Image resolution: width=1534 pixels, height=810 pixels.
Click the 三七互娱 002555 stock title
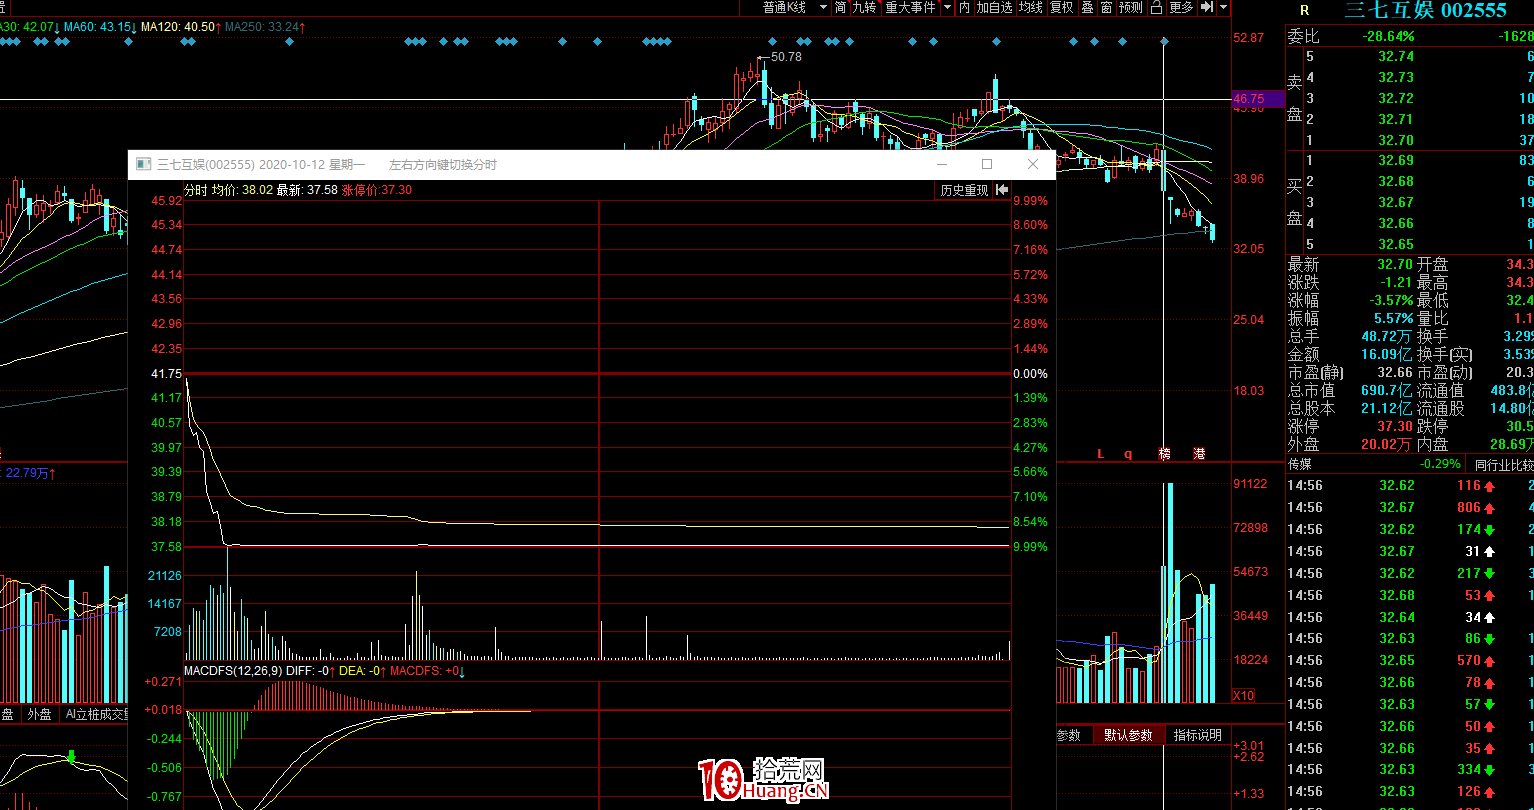[x=1425, y=11]
